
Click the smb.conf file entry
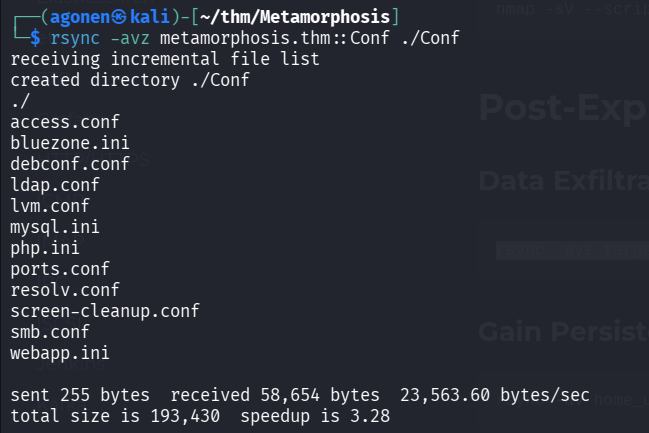tap(50, 332)
